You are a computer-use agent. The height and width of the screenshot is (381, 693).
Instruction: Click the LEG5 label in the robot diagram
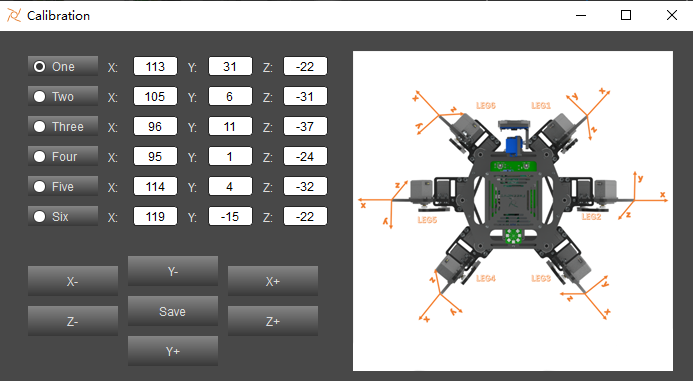(x=427, y=220)
